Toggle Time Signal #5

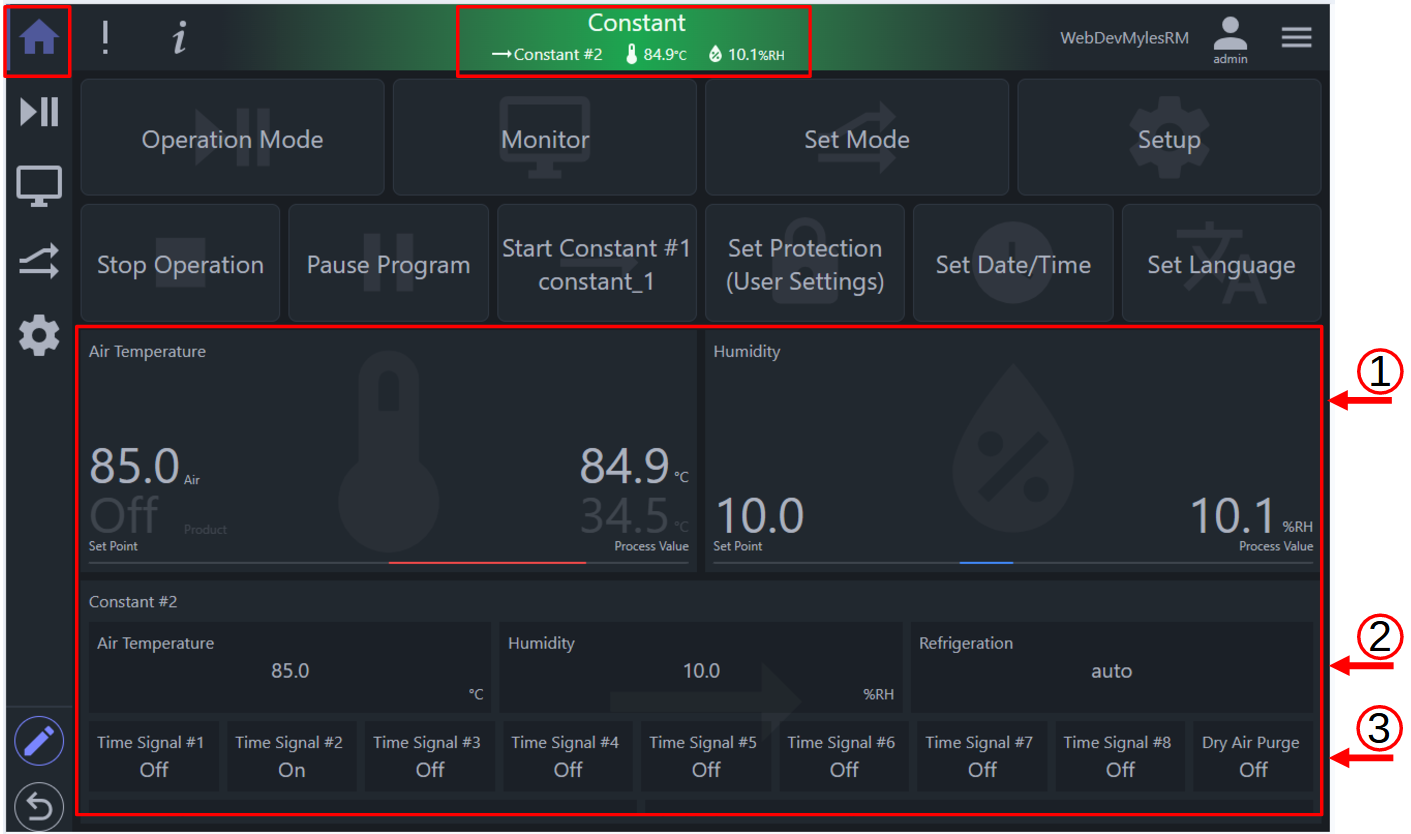706,756
